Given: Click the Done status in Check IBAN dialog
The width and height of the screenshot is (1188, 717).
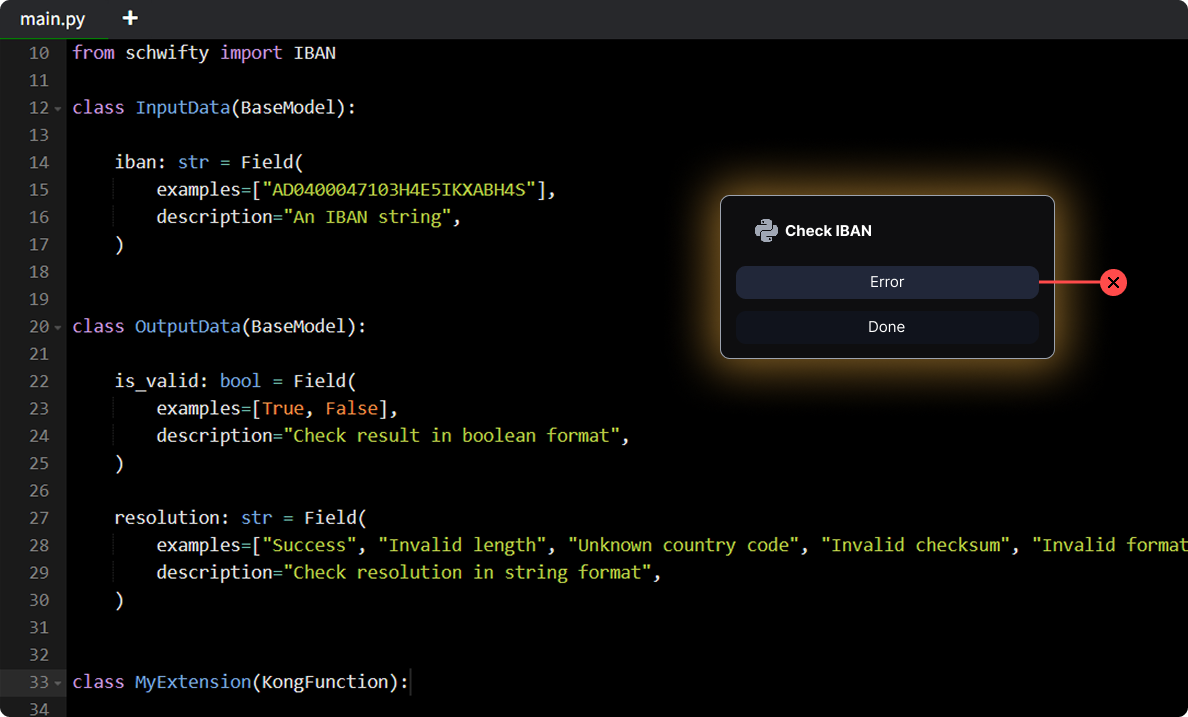Looking at the screenshot, I should [886, 327].
